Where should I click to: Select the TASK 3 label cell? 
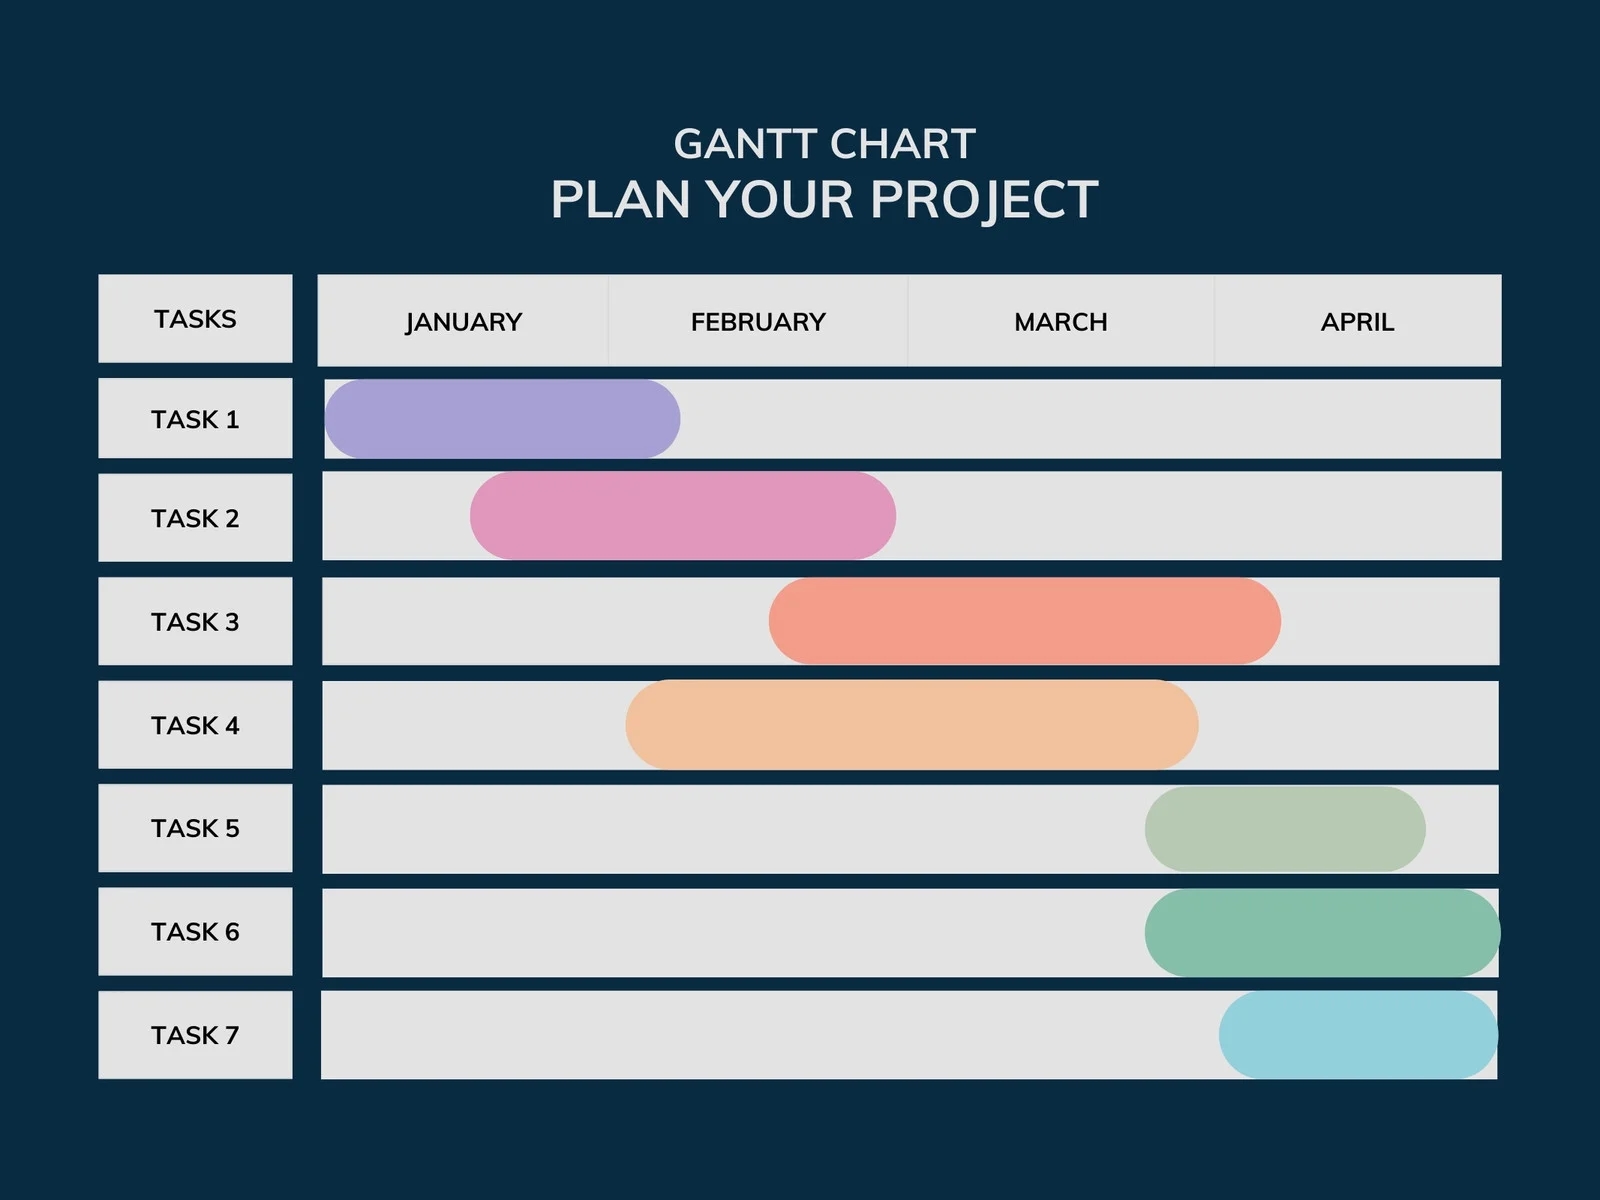[195, 622]
